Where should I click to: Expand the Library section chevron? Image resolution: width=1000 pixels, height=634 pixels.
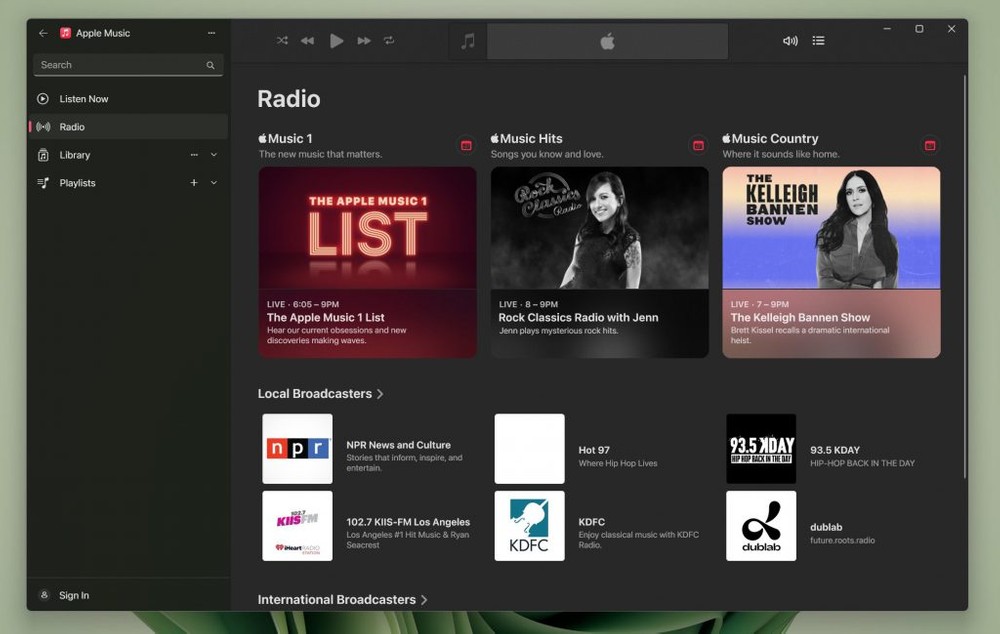coord(214,155)
